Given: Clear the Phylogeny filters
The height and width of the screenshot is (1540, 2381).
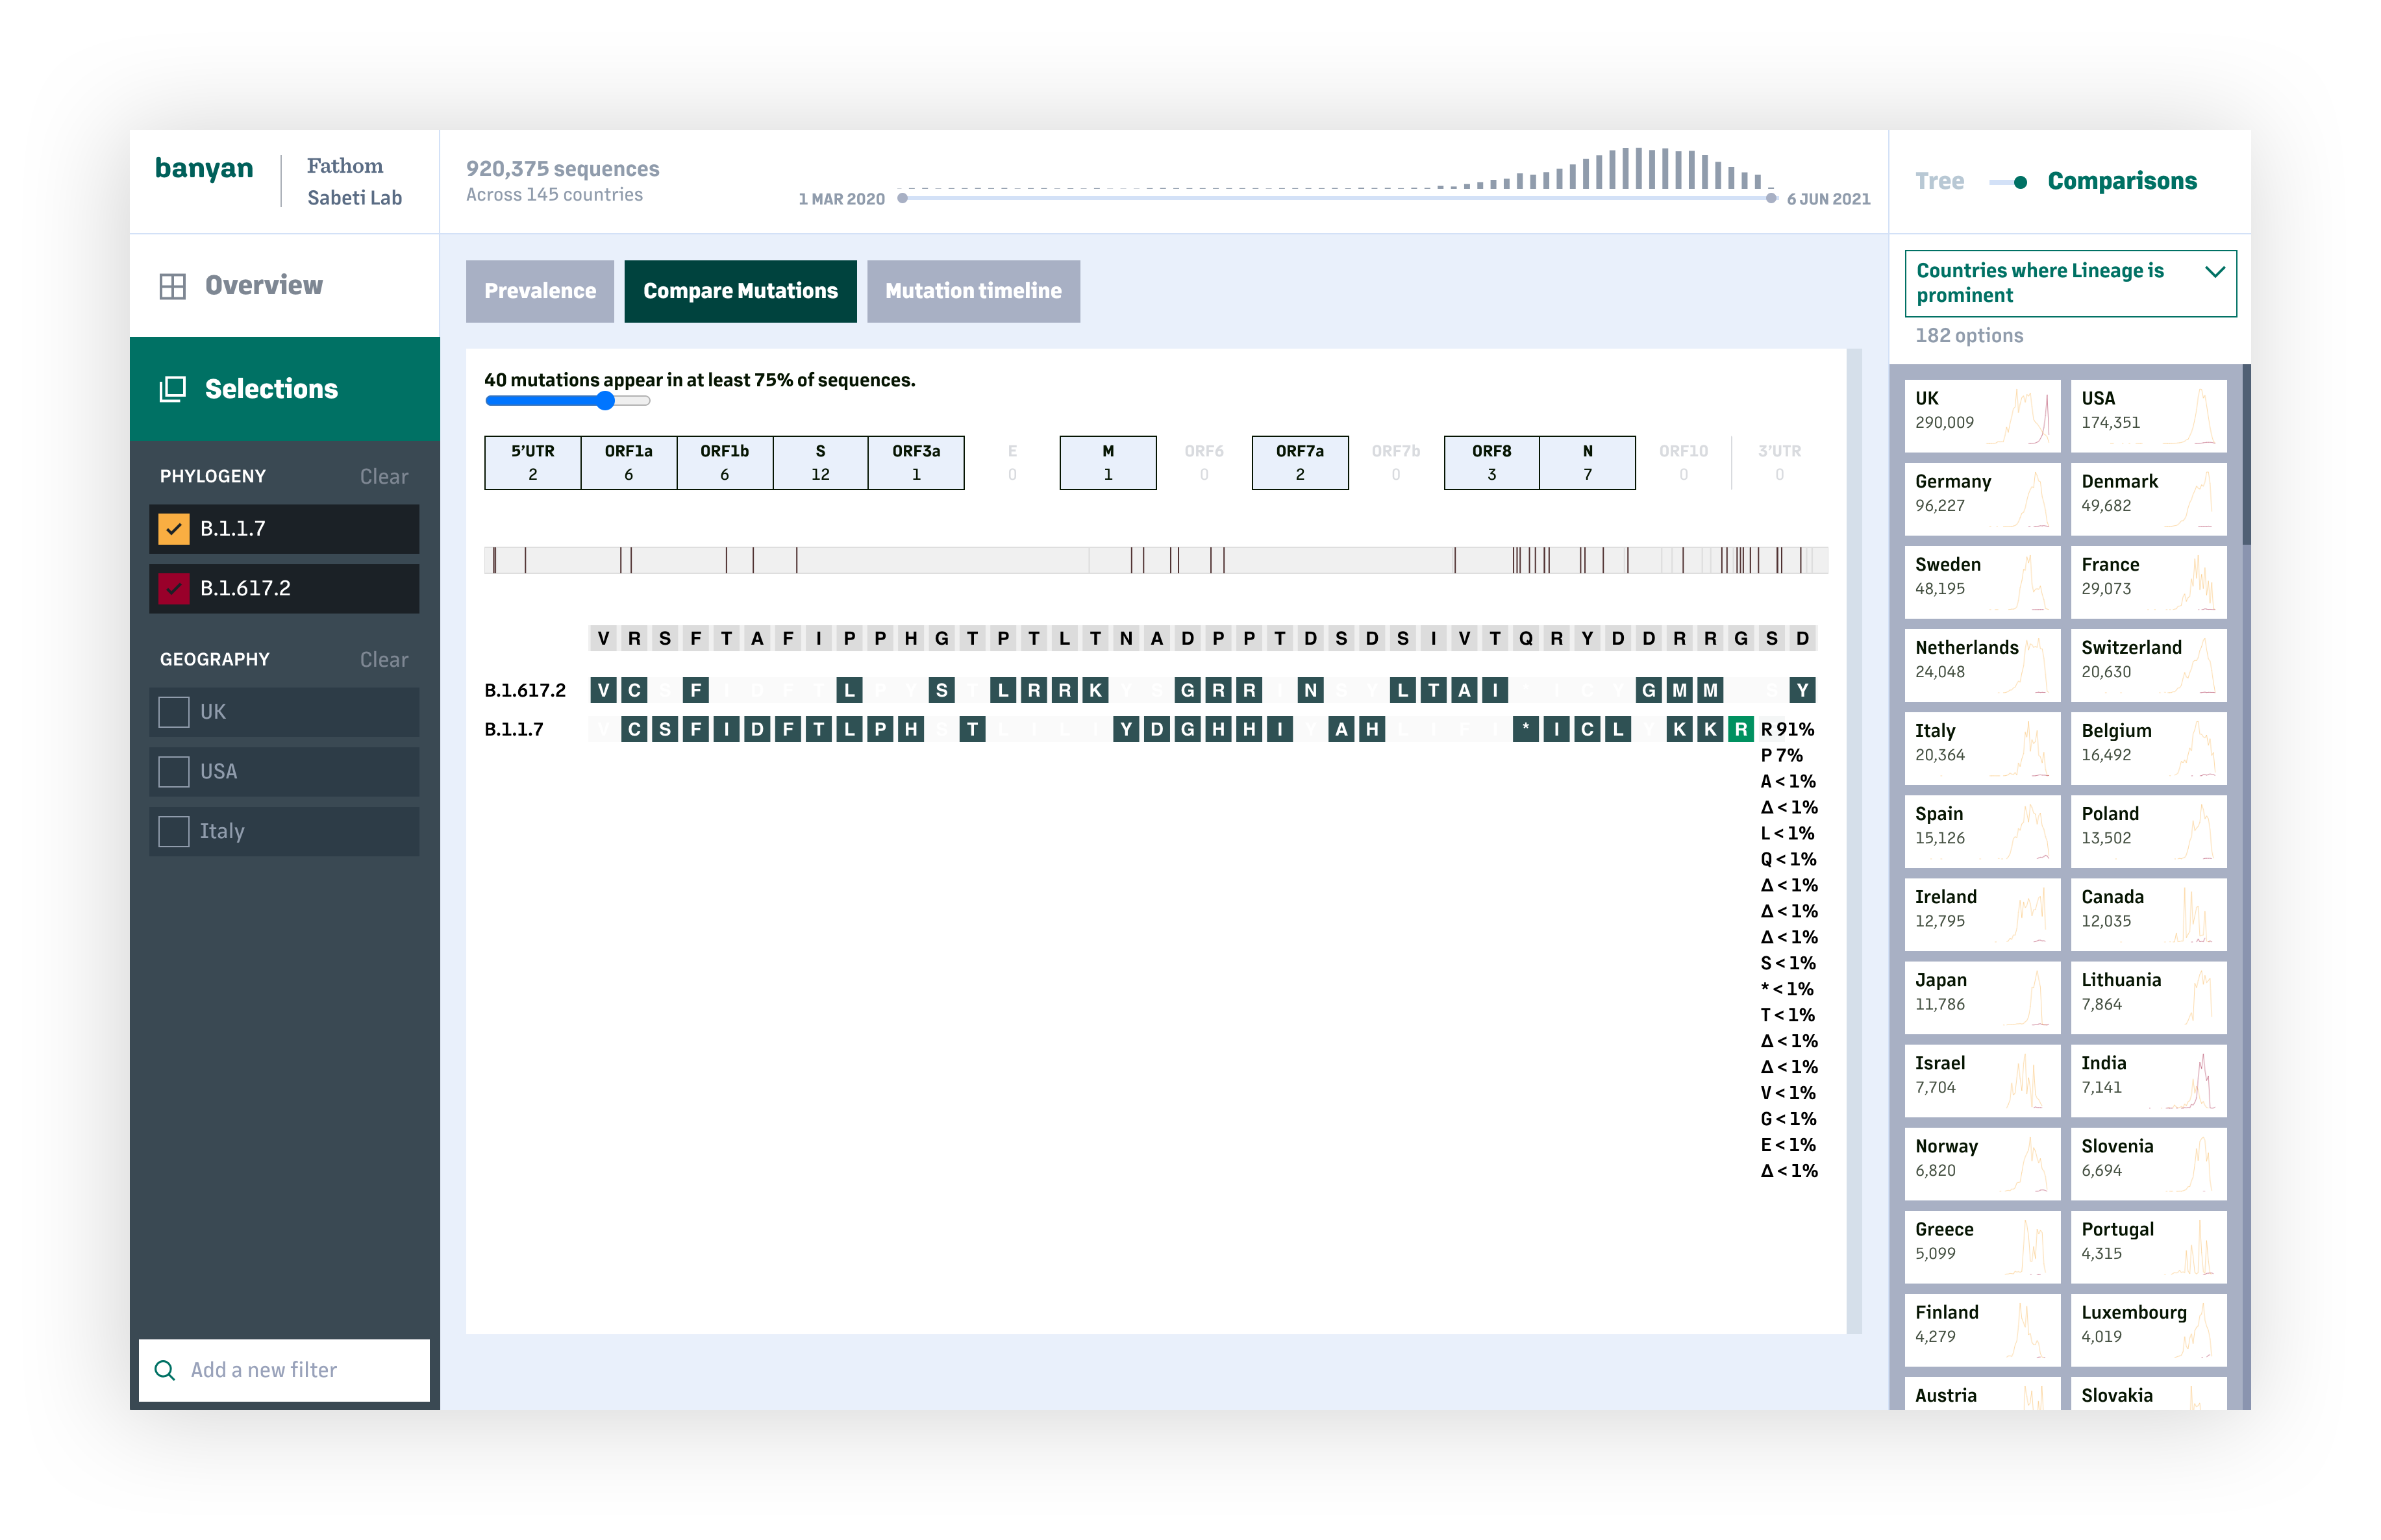Looking at the screenshot, I should pyautogui.click(x=384, y=476).
